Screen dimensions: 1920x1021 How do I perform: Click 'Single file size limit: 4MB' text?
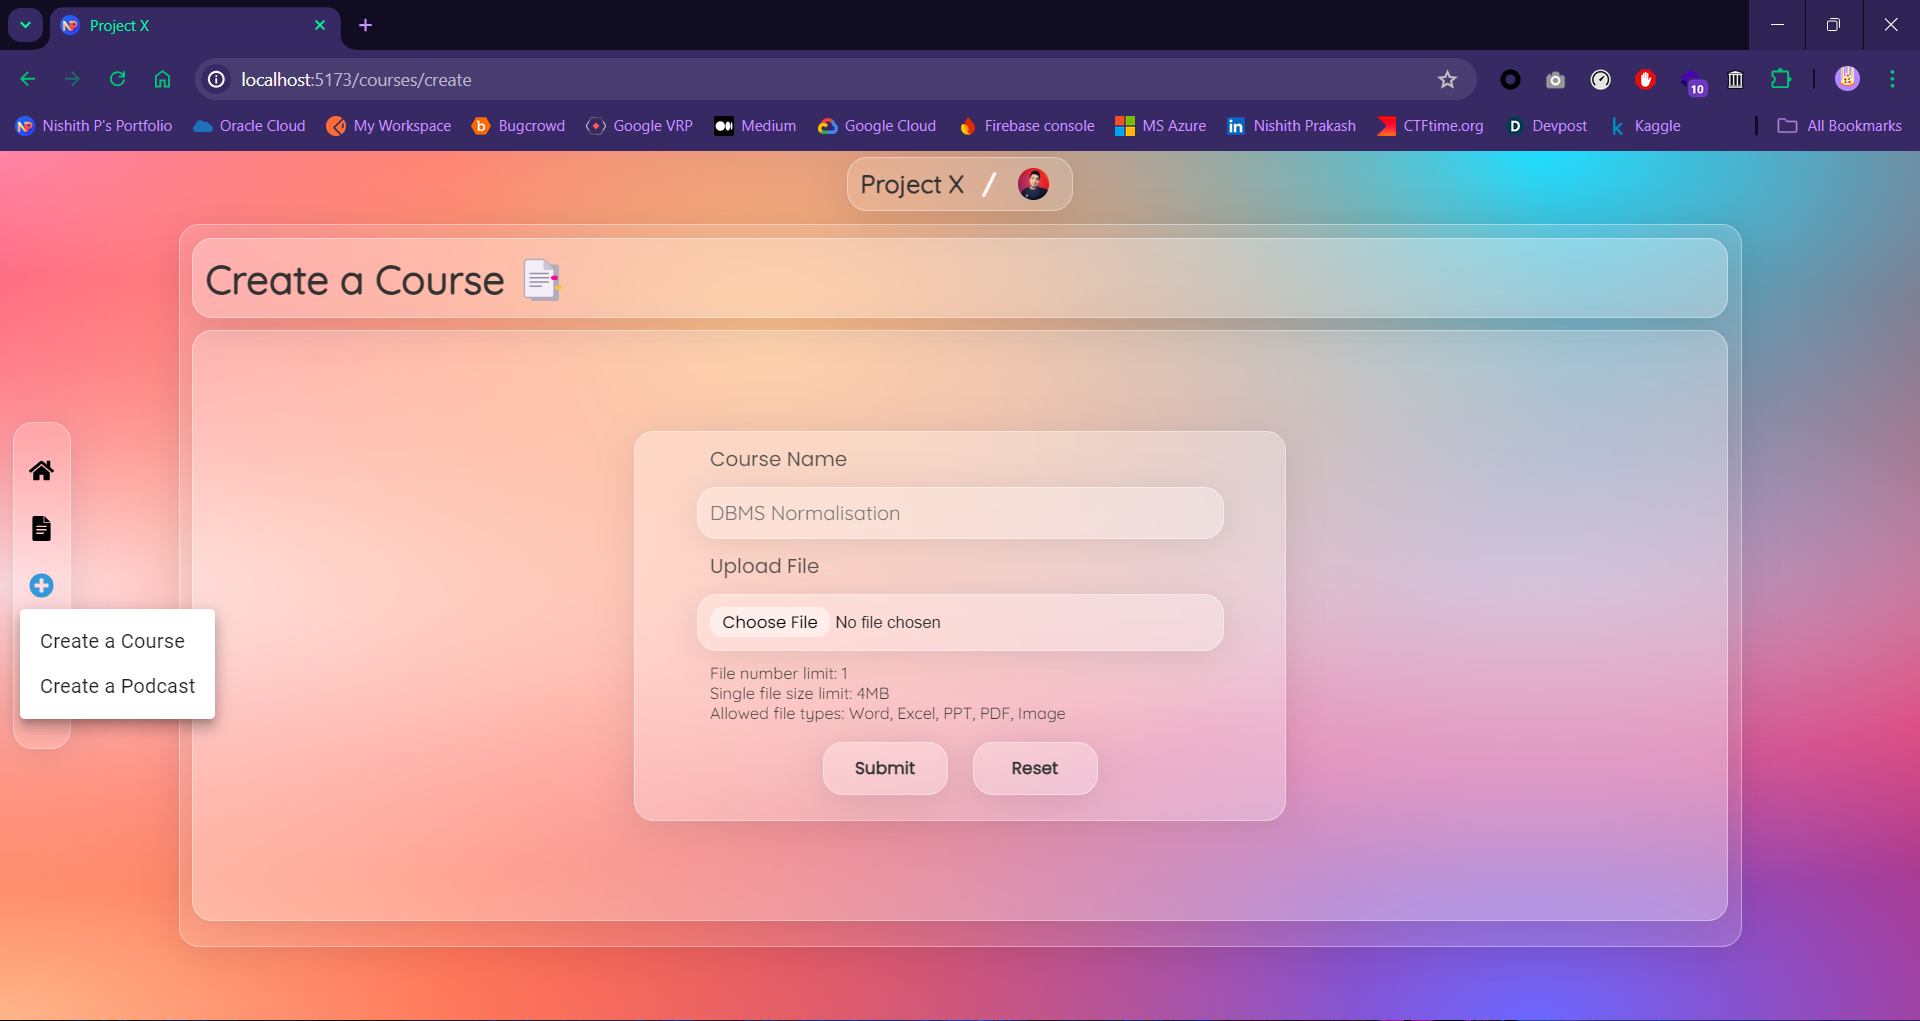click(799, 693)
